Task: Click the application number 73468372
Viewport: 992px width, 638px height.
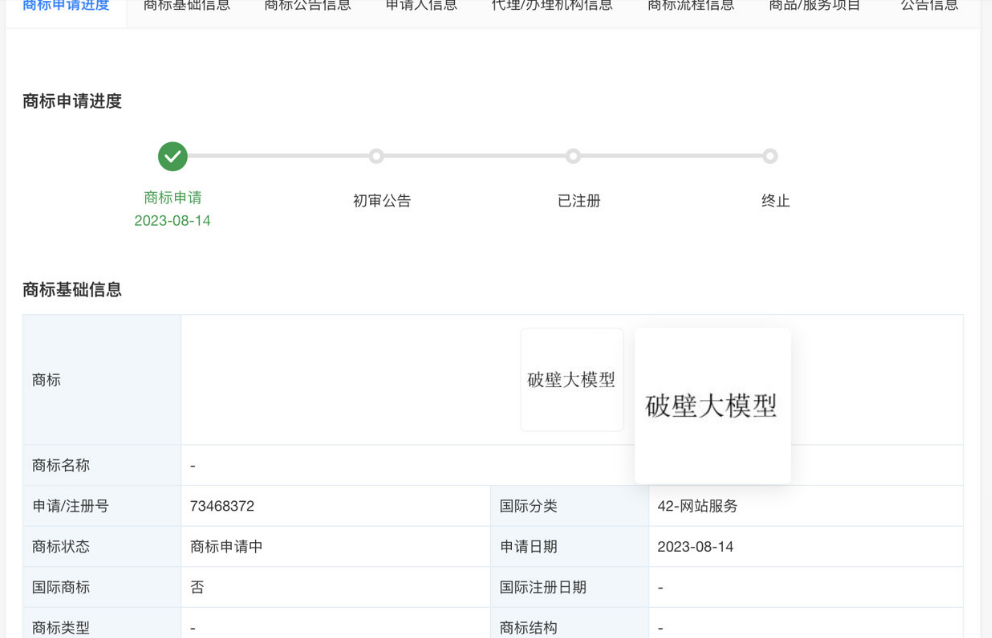Action: point(222,506)
